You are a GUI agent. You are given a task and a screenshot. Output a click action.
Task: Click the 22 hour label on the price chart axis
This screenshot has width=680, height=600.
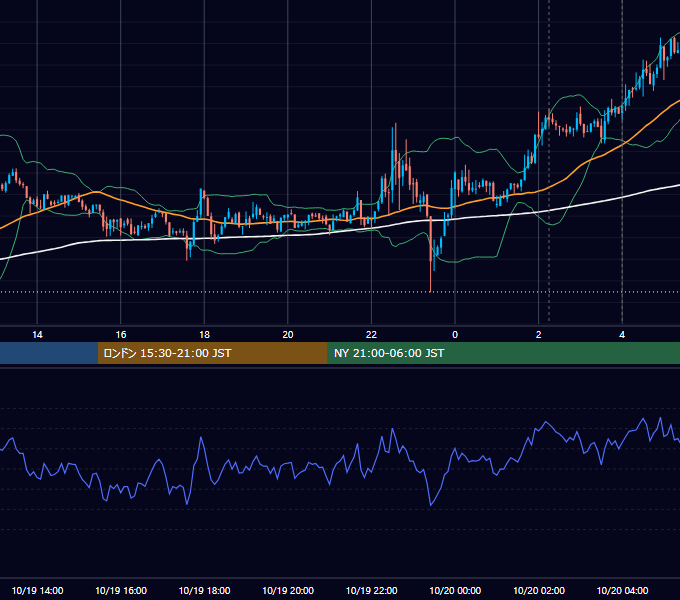point(371,335)
